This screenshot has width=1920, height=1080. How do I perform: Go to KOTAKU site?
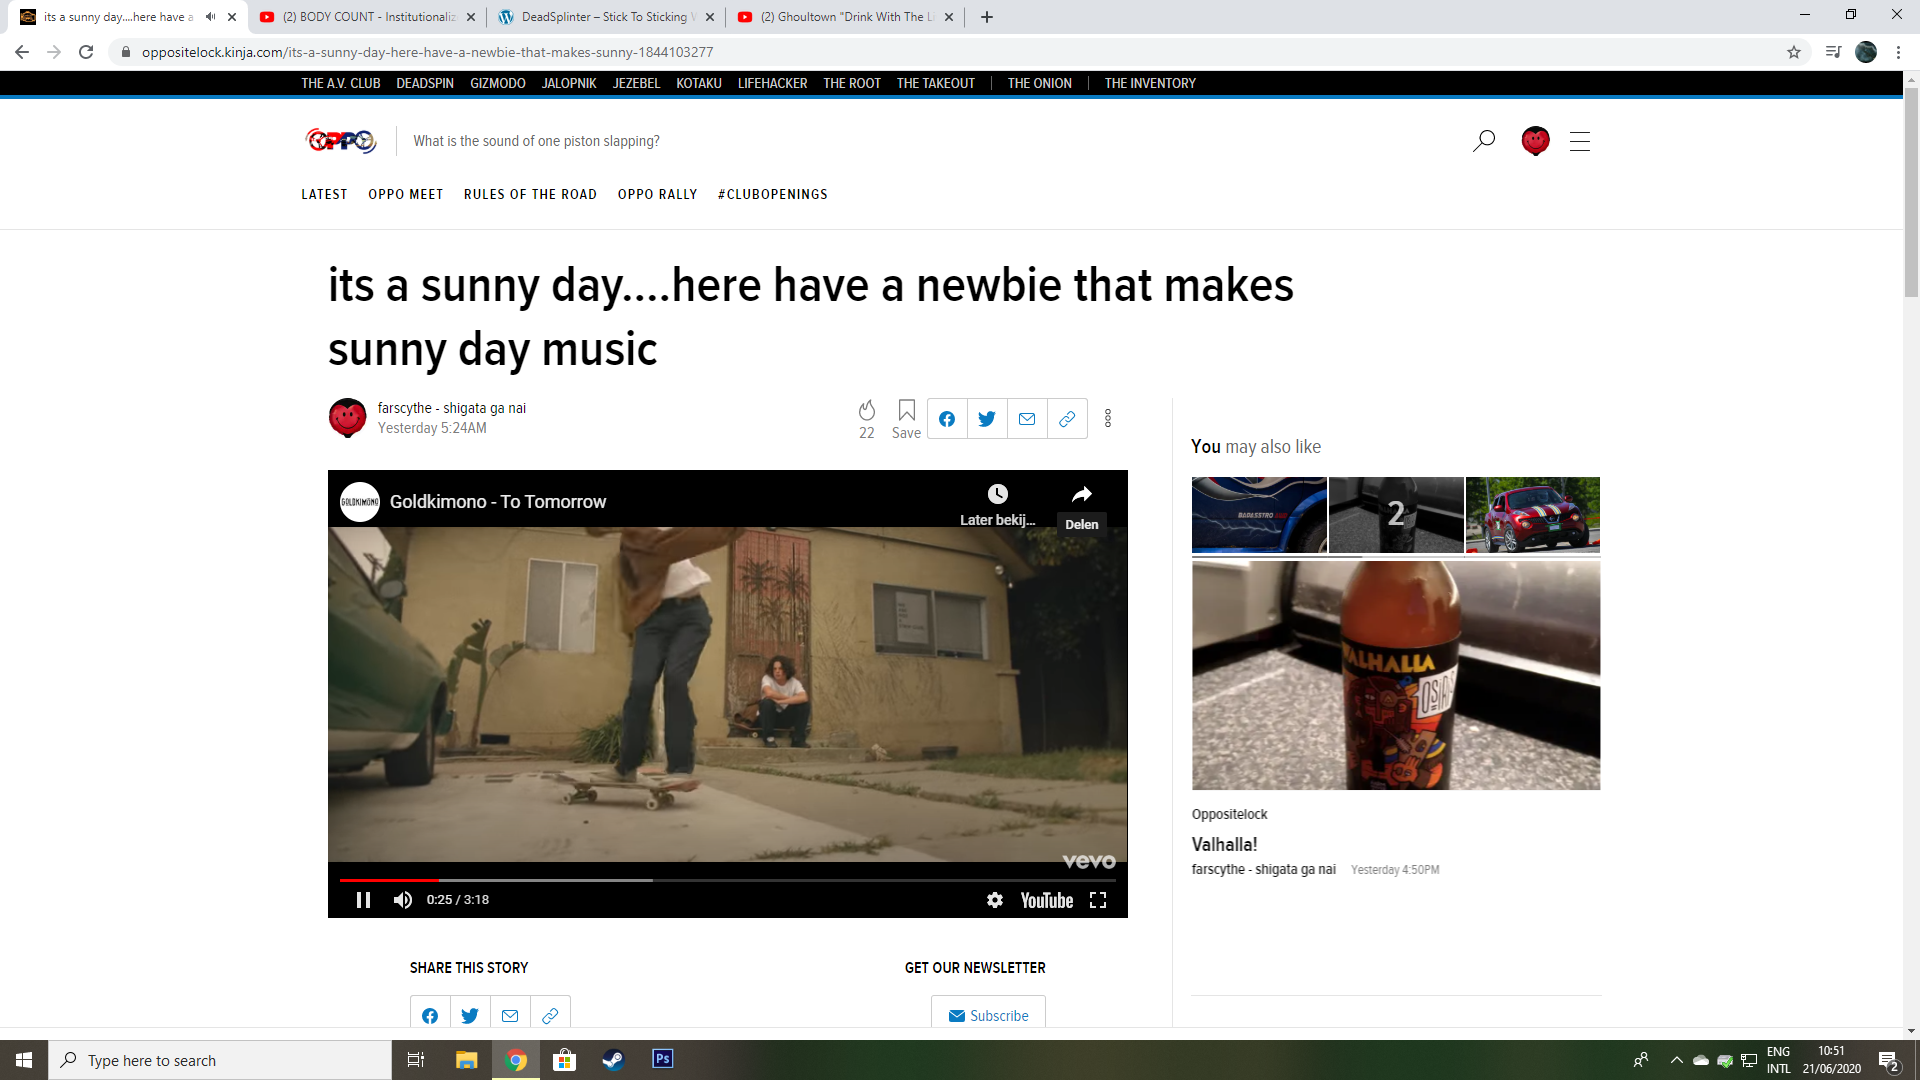tap(699, 83)
